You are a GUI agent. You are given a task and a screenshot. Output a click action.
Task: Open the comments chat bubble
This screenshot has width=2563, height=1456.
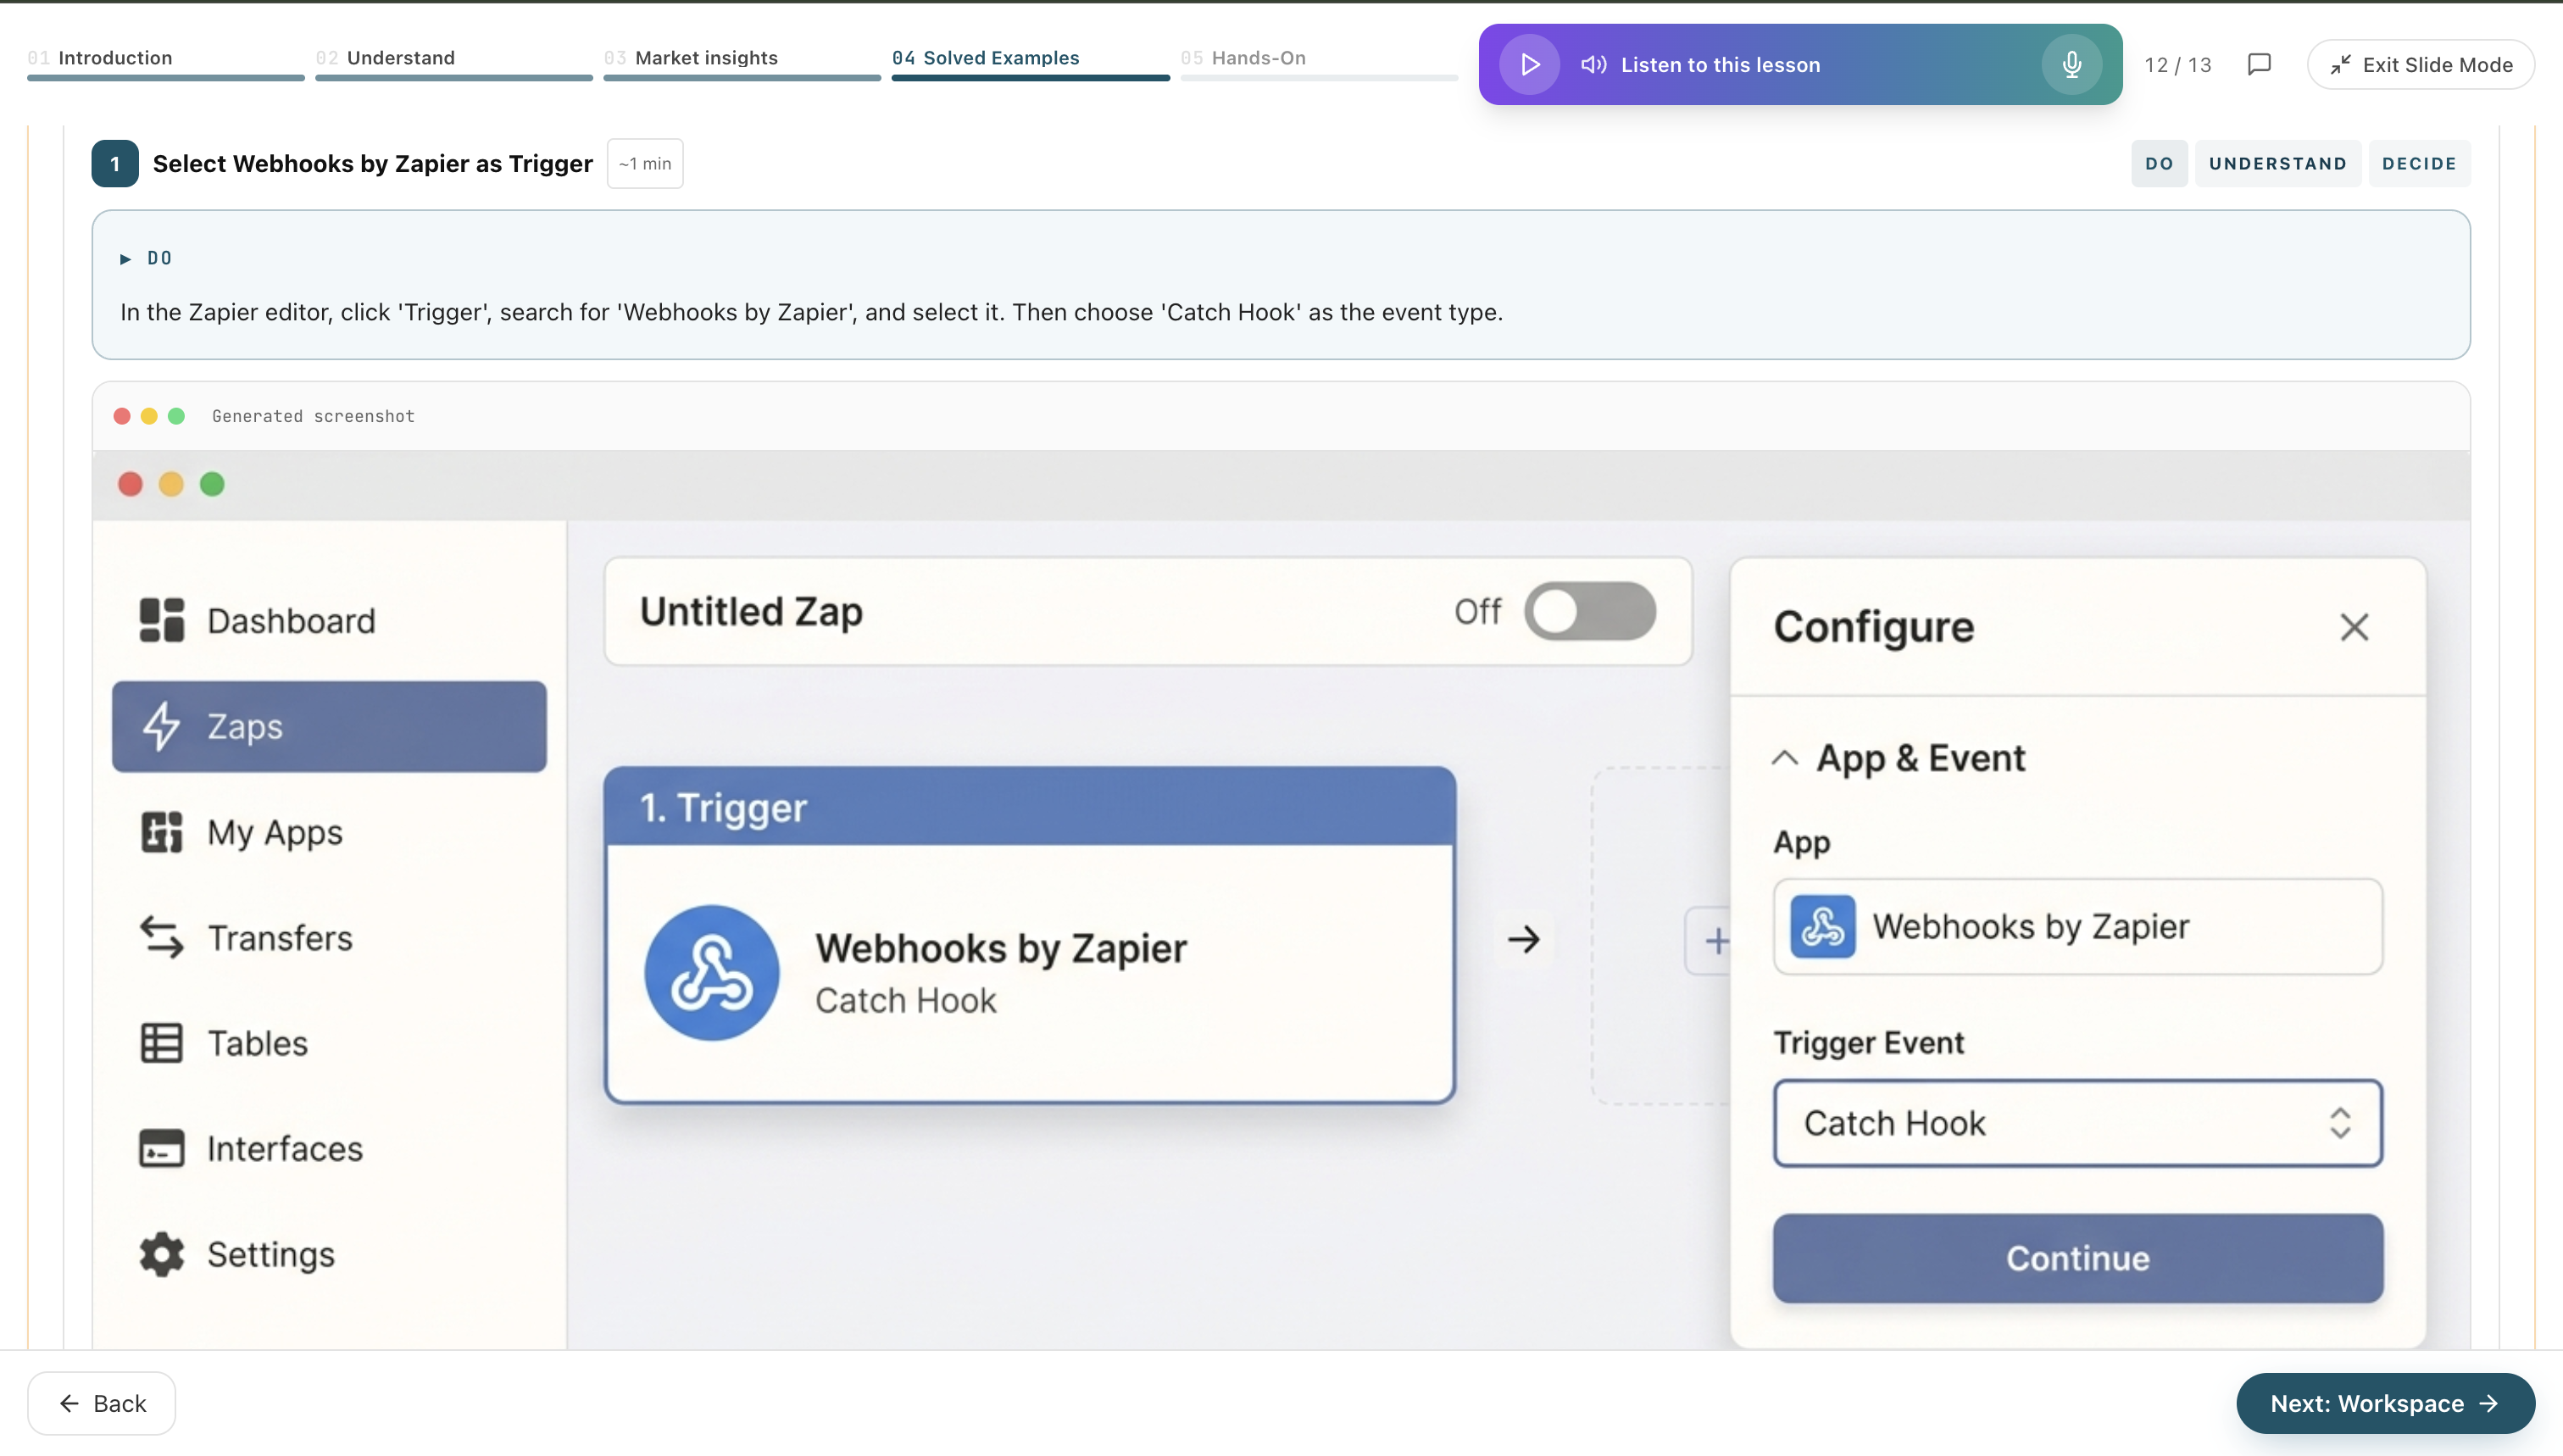2259,65
